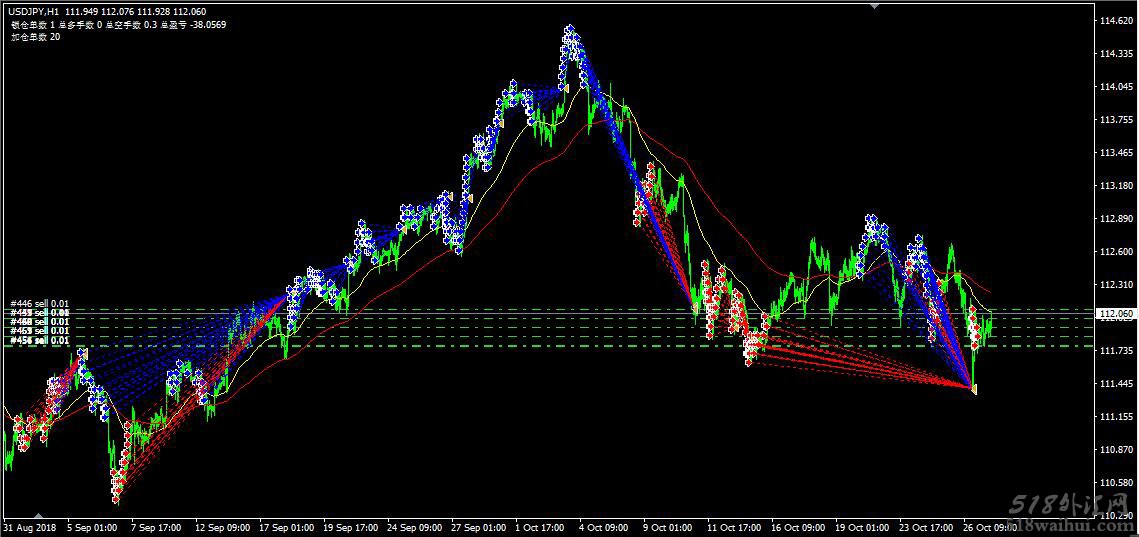1139x537 pixels.
Task: Click the 113.180 label on price axis
Action: tap(1115, 185)
